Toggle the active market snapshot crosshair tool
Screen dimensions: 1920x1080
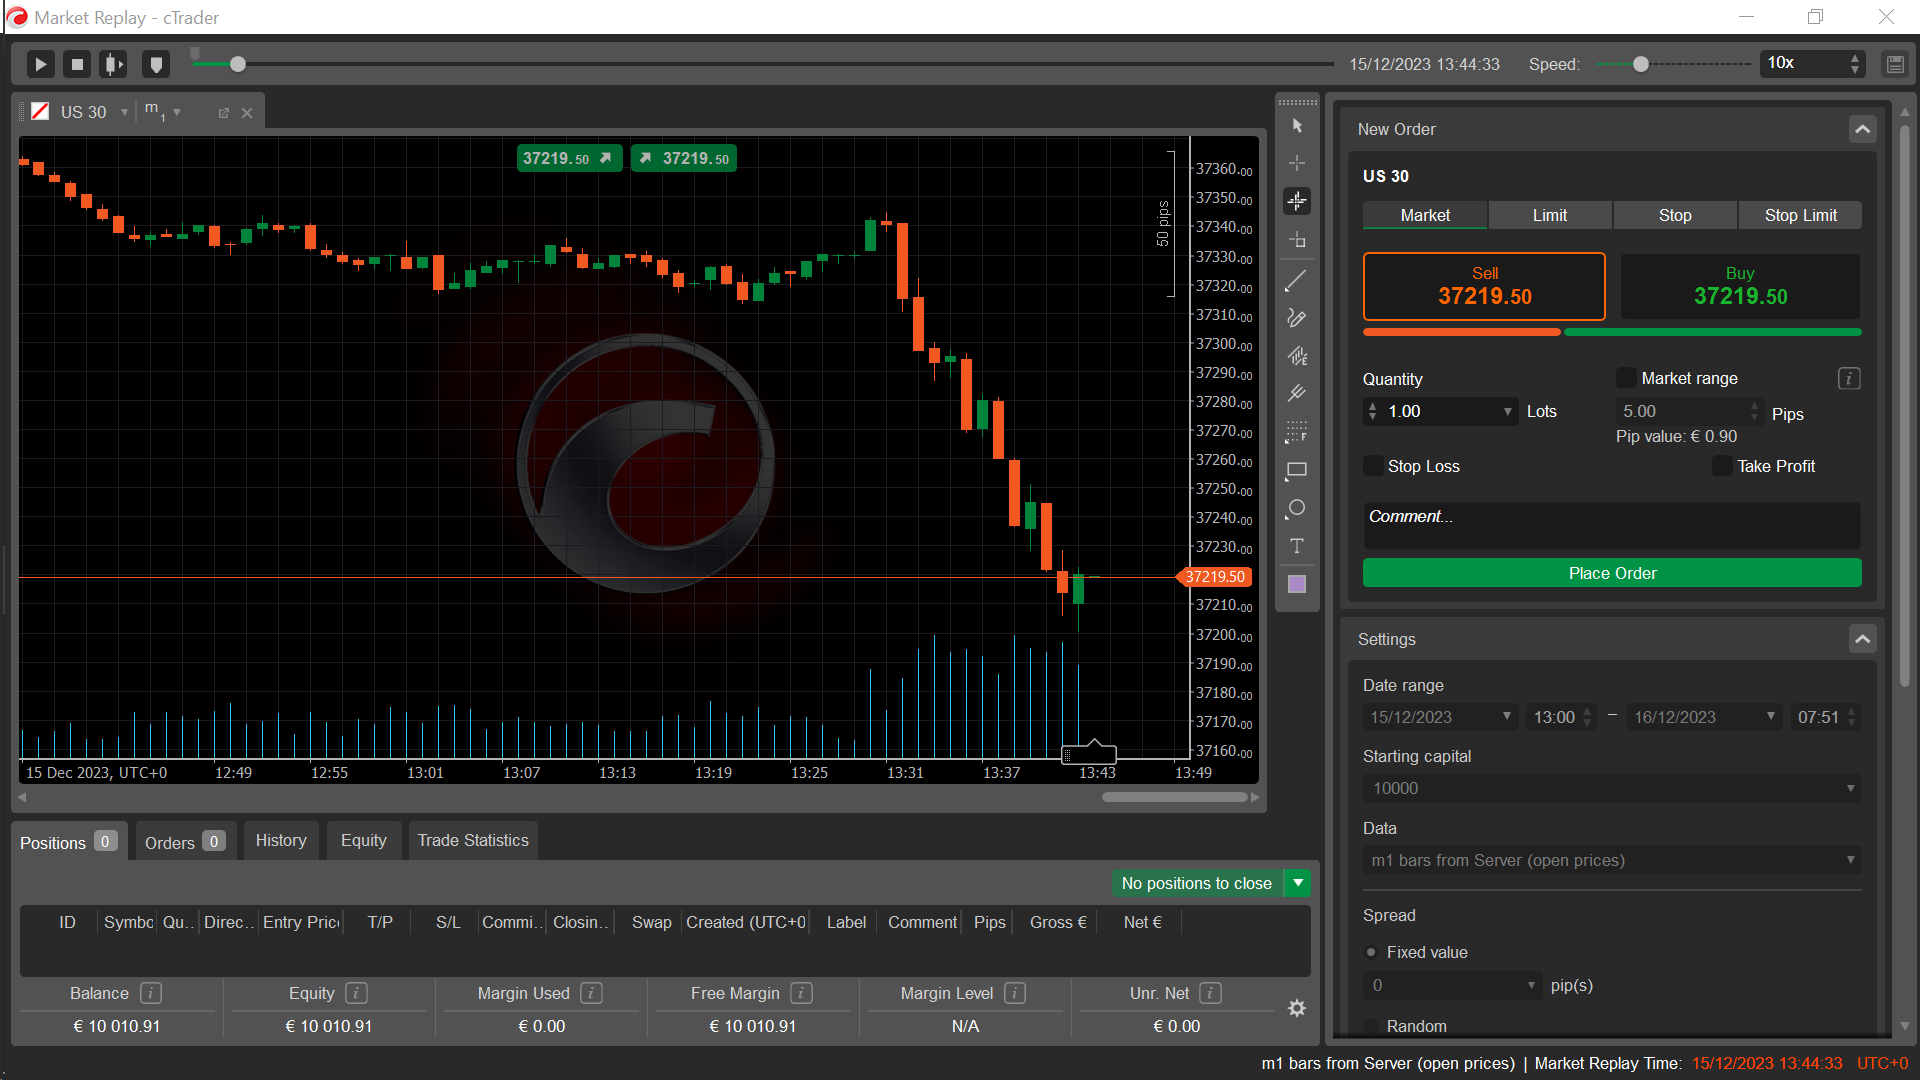[x=1297, y=201]
